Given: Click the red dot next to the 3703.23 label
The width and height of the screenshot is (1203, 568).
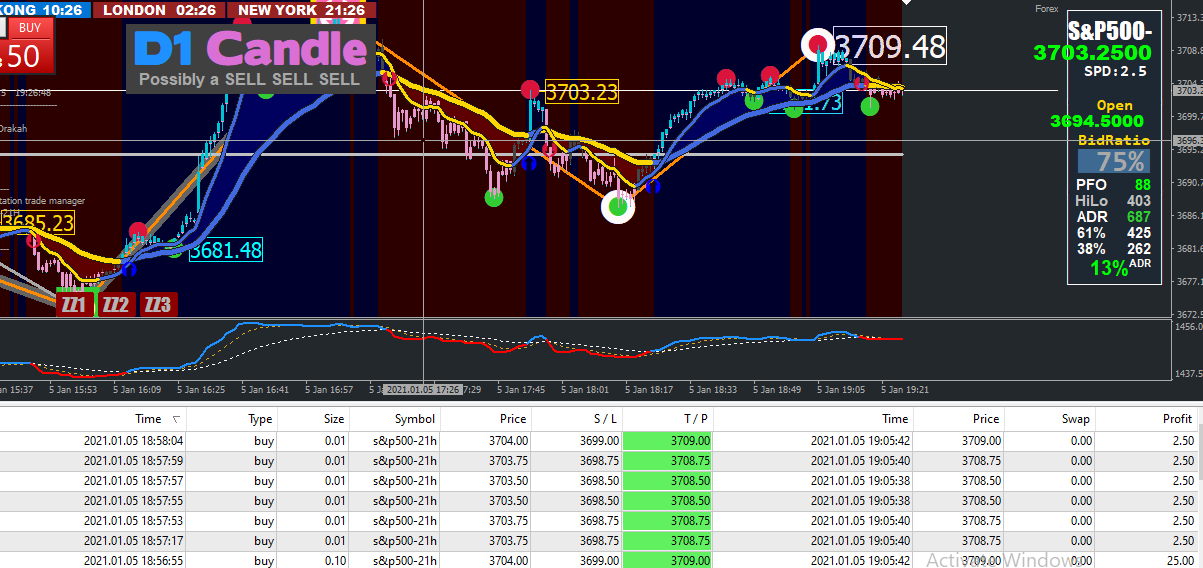Looking at the screenshot, I should (531, 91).
